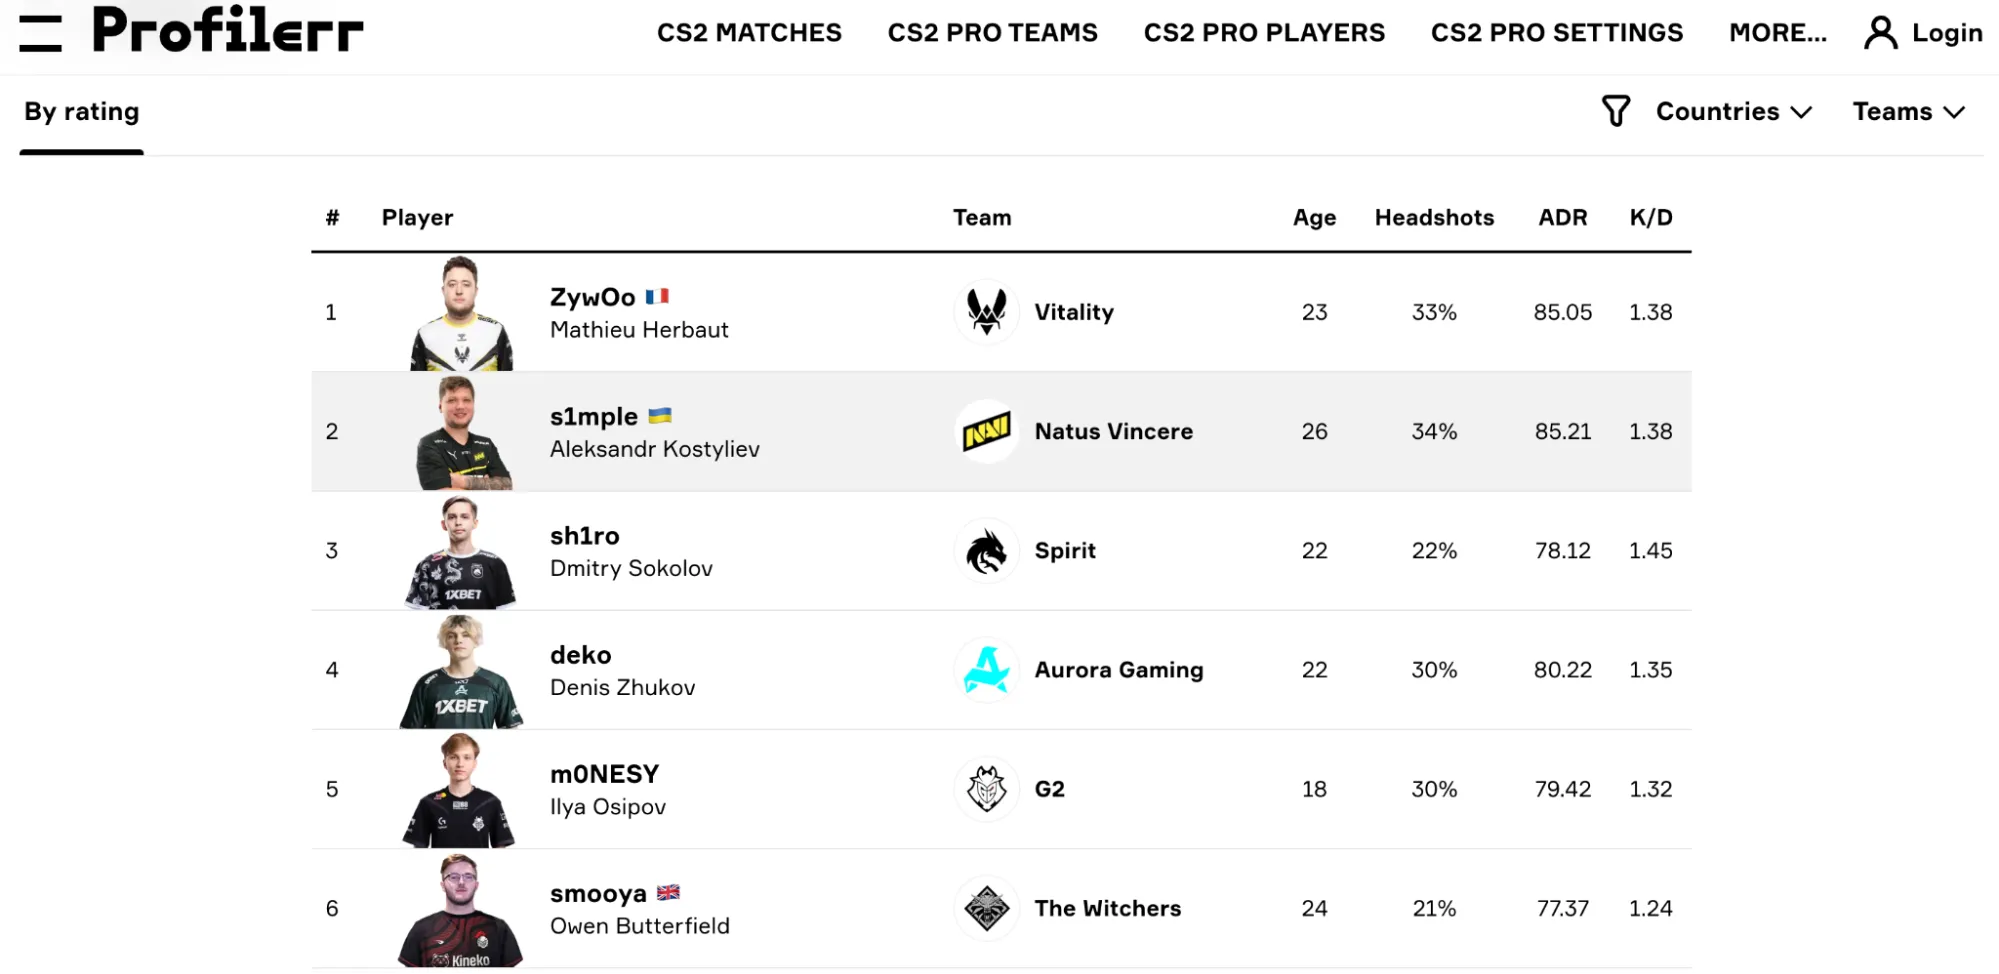1999x974 pixels.
Task: Open the MORE... navigation menu
Action: pyautogui.click(x=1777, y=33)
